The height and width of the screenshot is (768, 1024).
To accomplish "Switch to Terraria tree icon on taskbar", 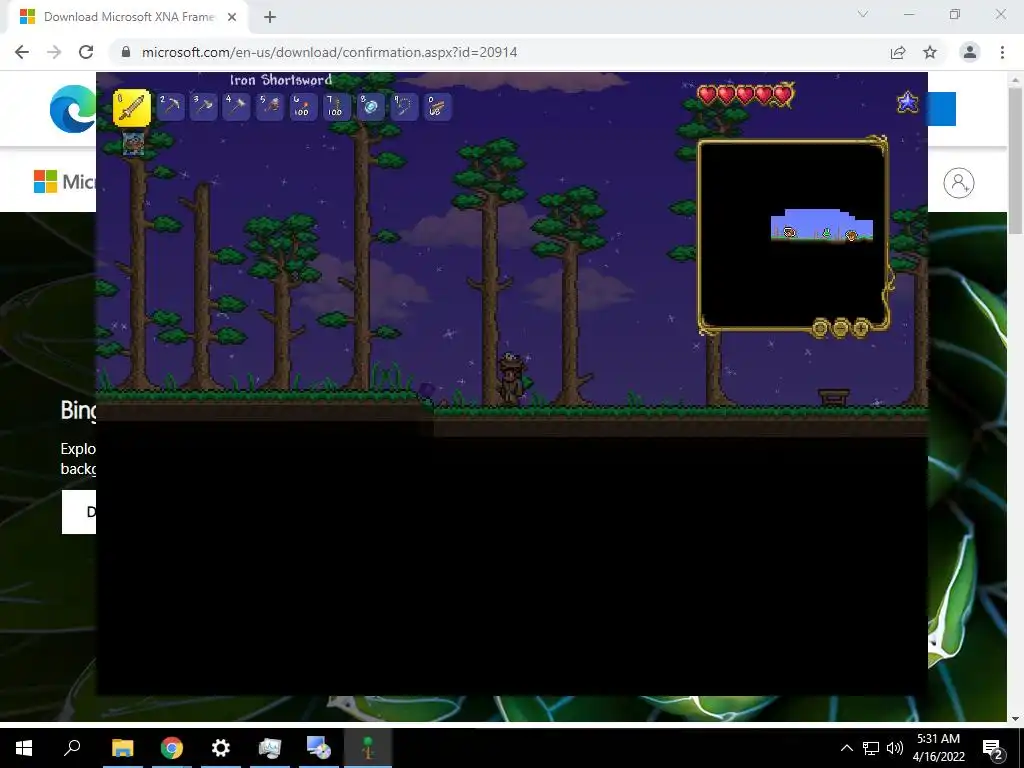I will (368, 748).
